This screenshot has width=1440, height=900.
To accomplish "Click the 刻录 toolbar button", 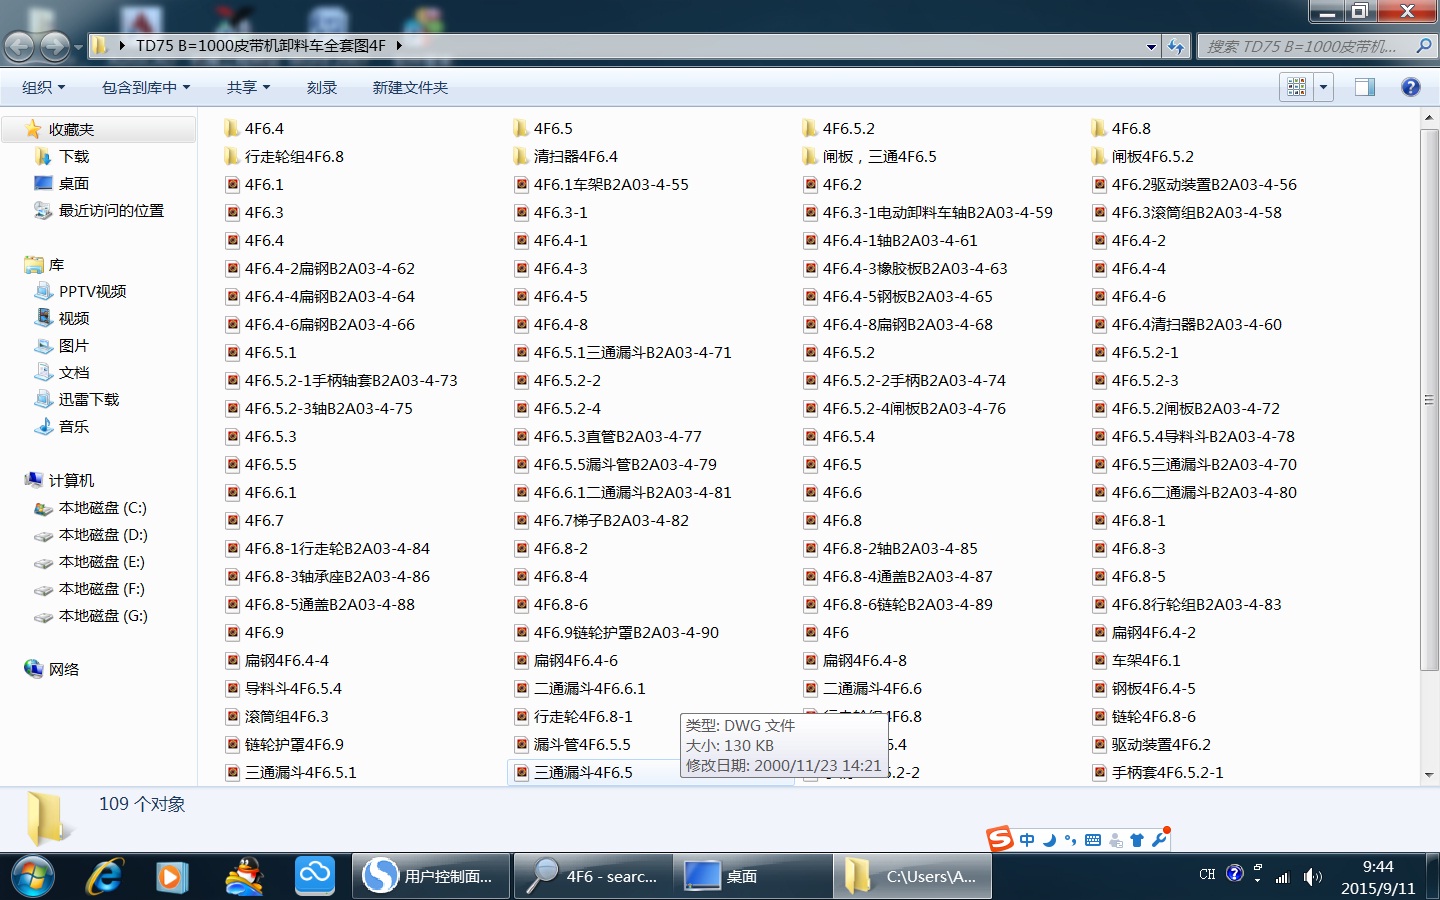I will 322,88.
